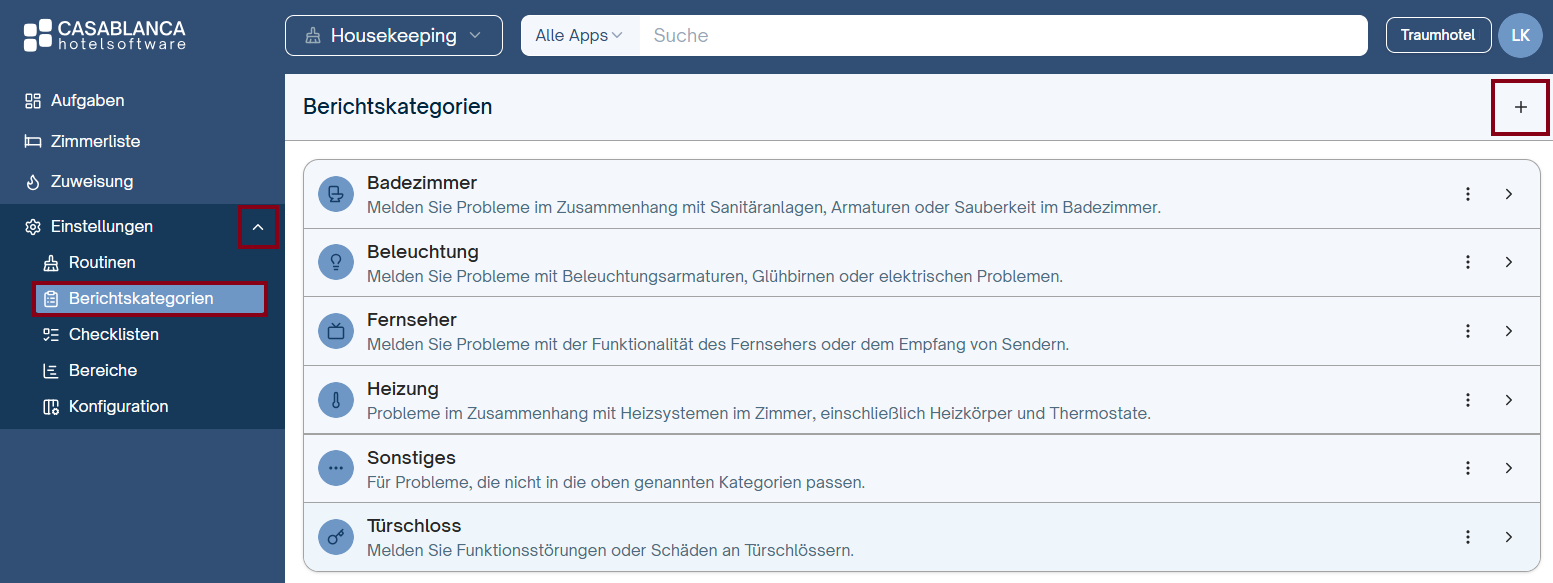Click the Aufgaben grid icon

coord(32,101)
